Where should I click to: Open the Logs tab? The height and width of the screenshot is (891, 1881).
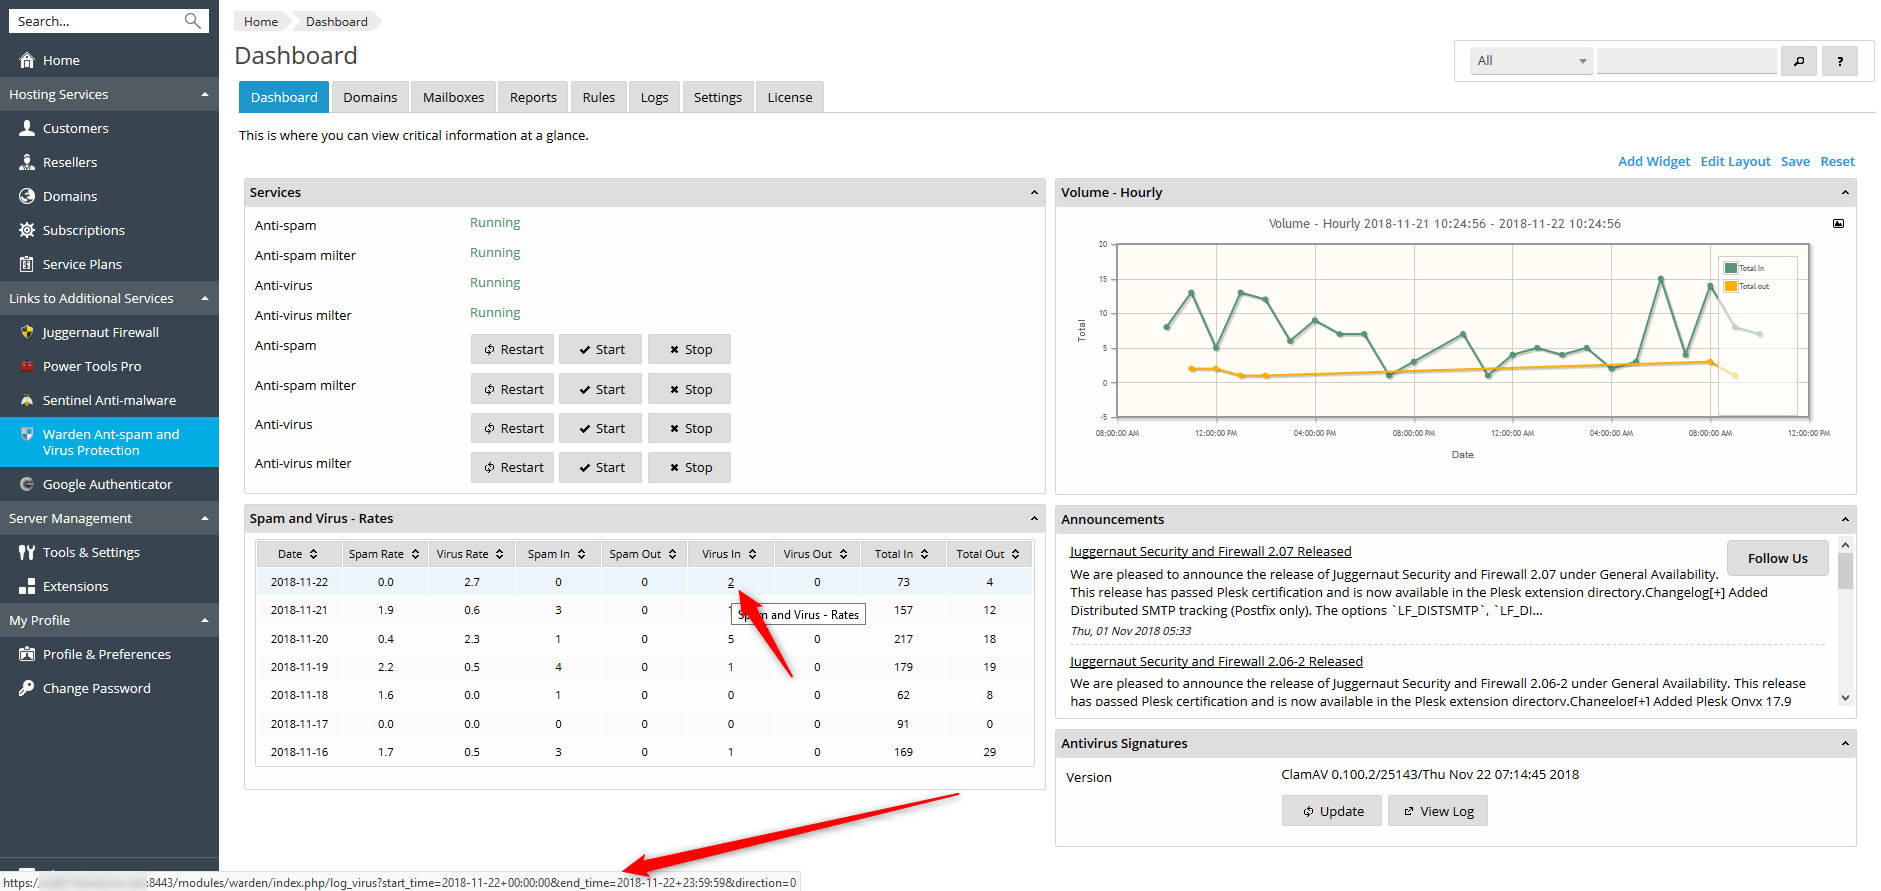coord(654,97)
